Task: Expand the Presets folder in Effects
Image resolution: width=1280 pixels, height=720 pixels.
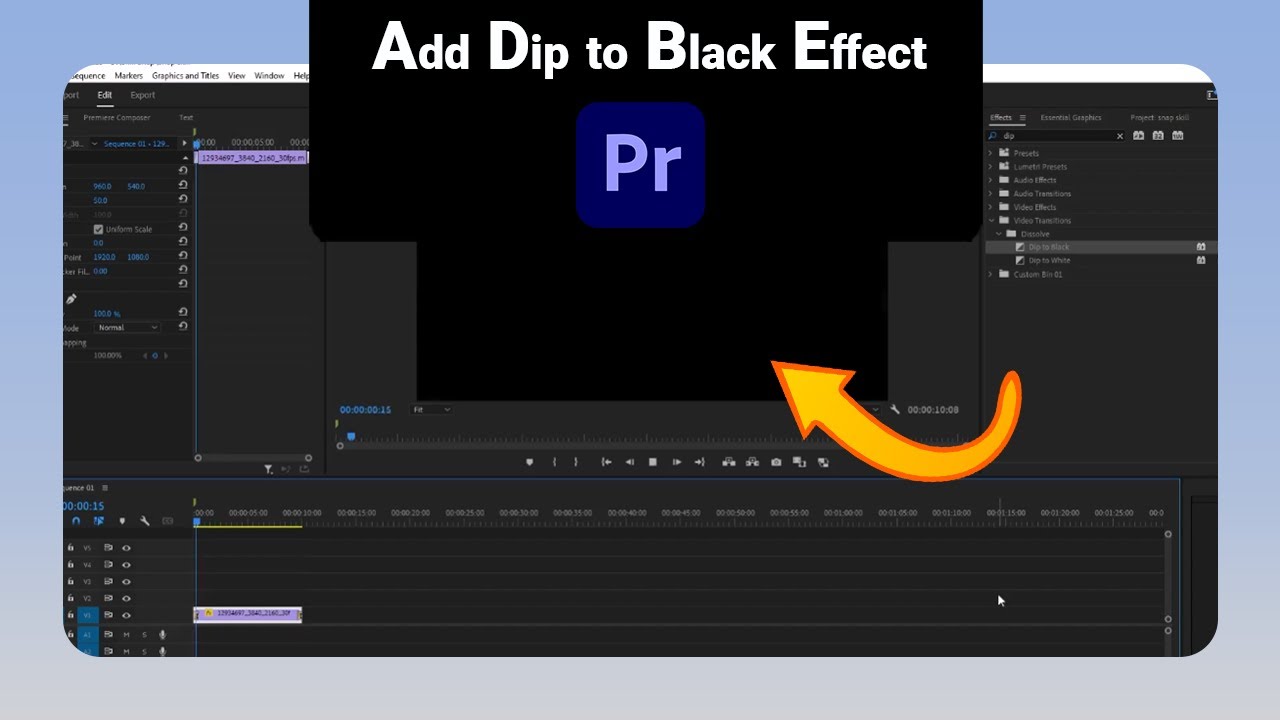Action: coord(991,153)
